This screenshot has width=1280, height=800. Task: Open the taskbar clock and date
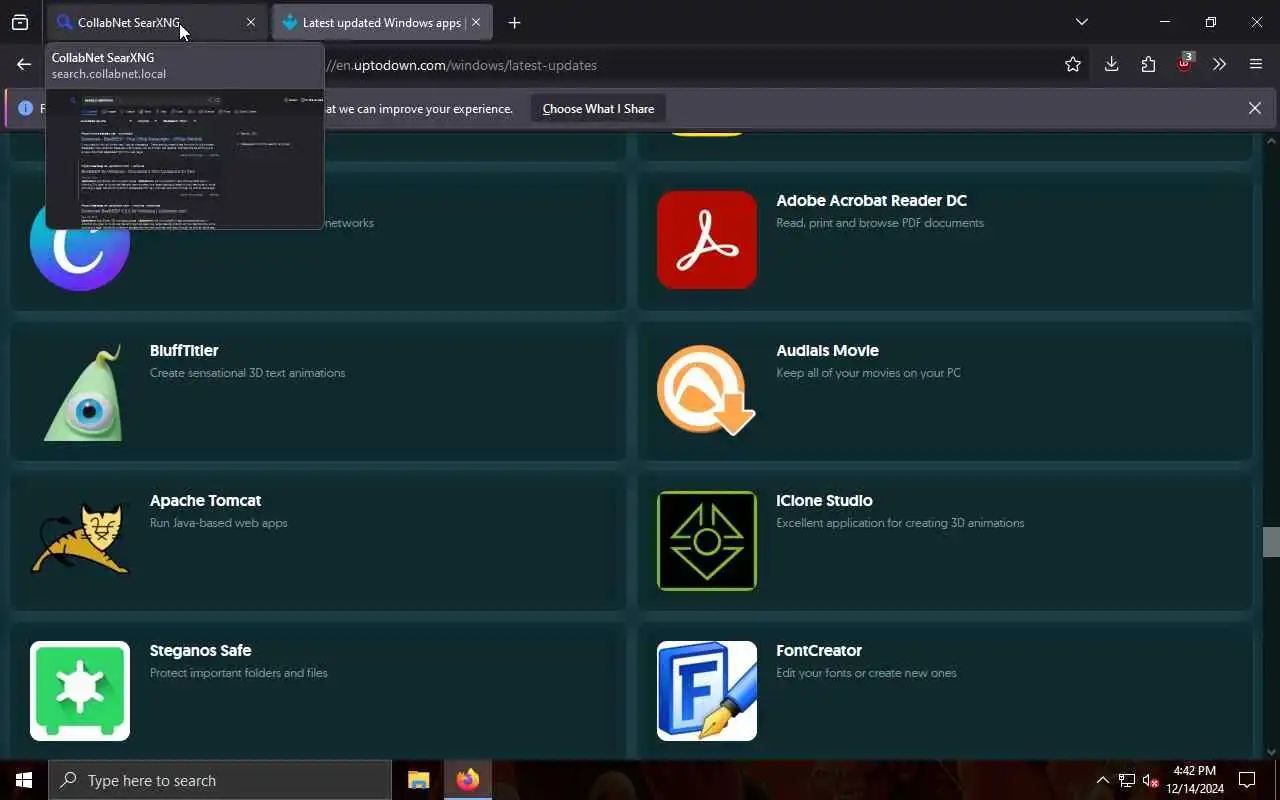click(1195, 780)
